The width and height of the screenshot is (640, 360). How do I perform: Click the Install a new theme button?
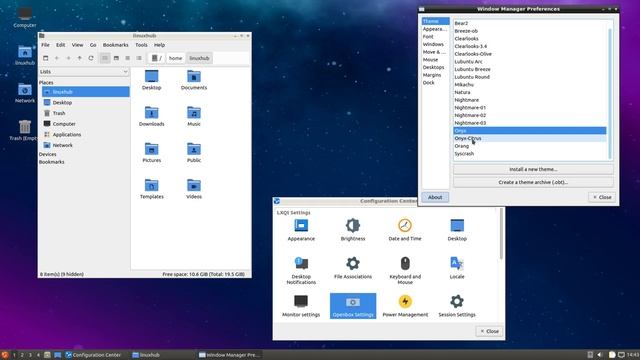(533, 169)
